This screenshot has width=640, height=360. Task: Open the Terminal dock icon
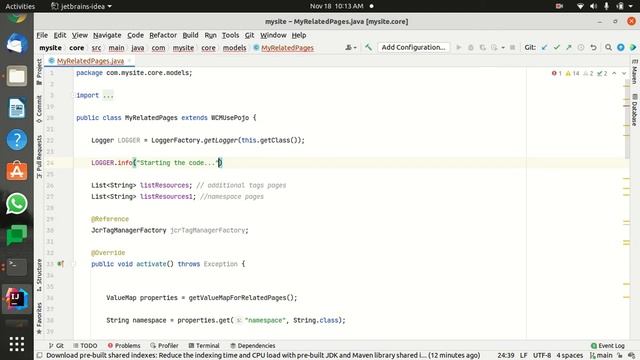point(17,267)
